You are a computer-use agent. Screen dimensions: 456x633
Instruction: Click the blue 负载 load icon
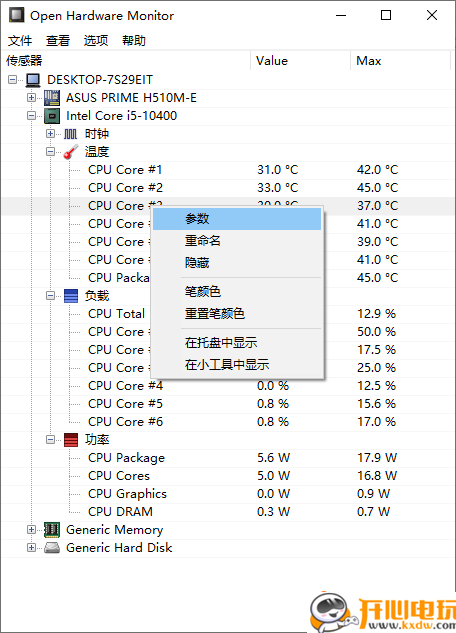tap(71, 296)
